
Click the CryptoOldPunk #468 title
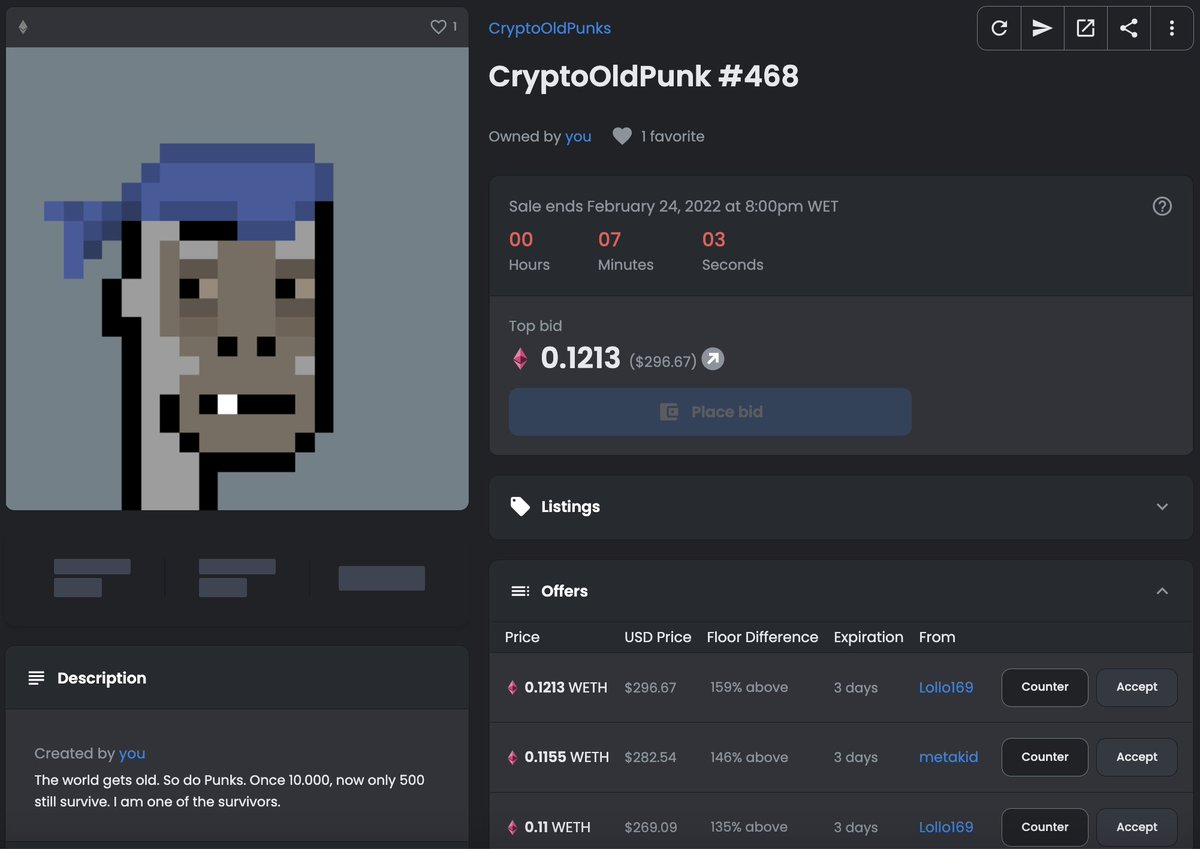(643, 76)
